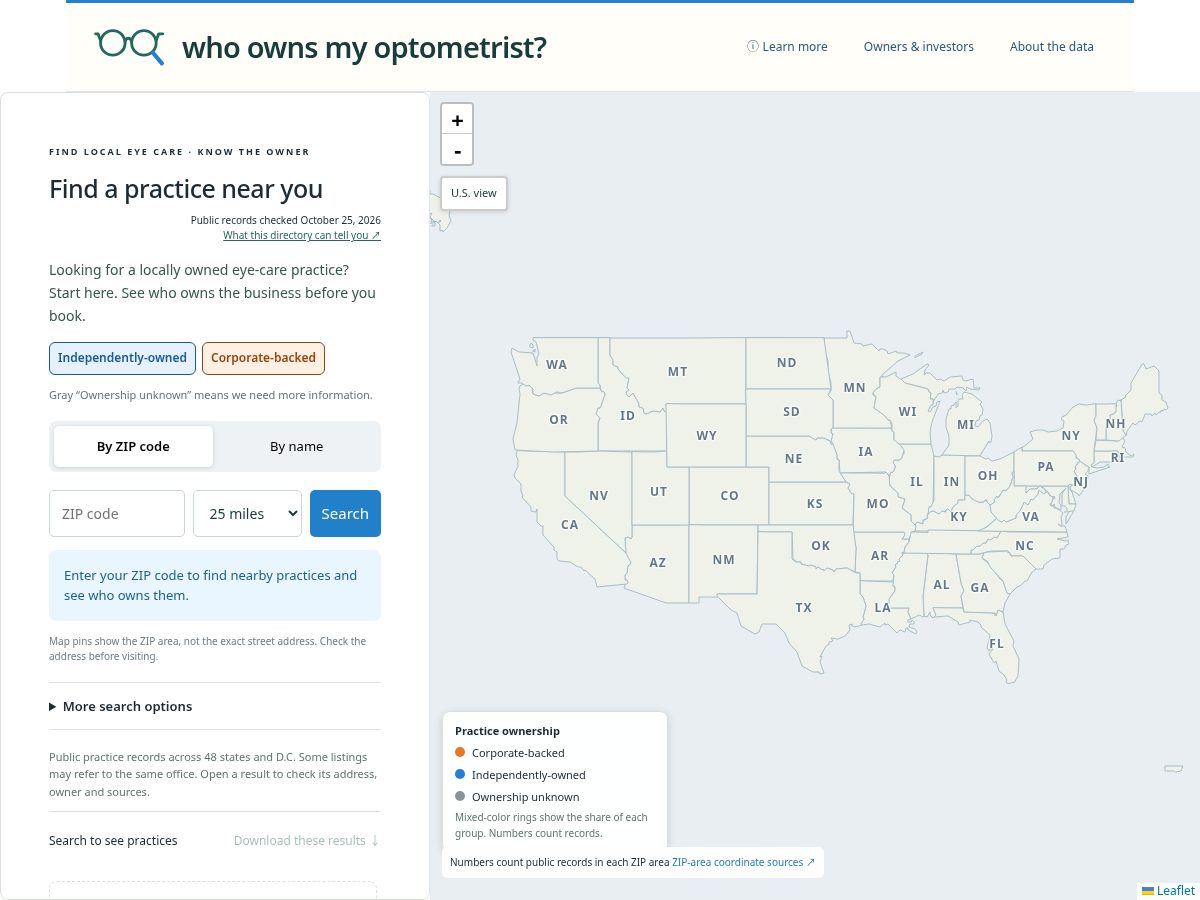Click Washington (WA) on the map
This screenshot has height=900, width=1200.
(x=557, y=365)
